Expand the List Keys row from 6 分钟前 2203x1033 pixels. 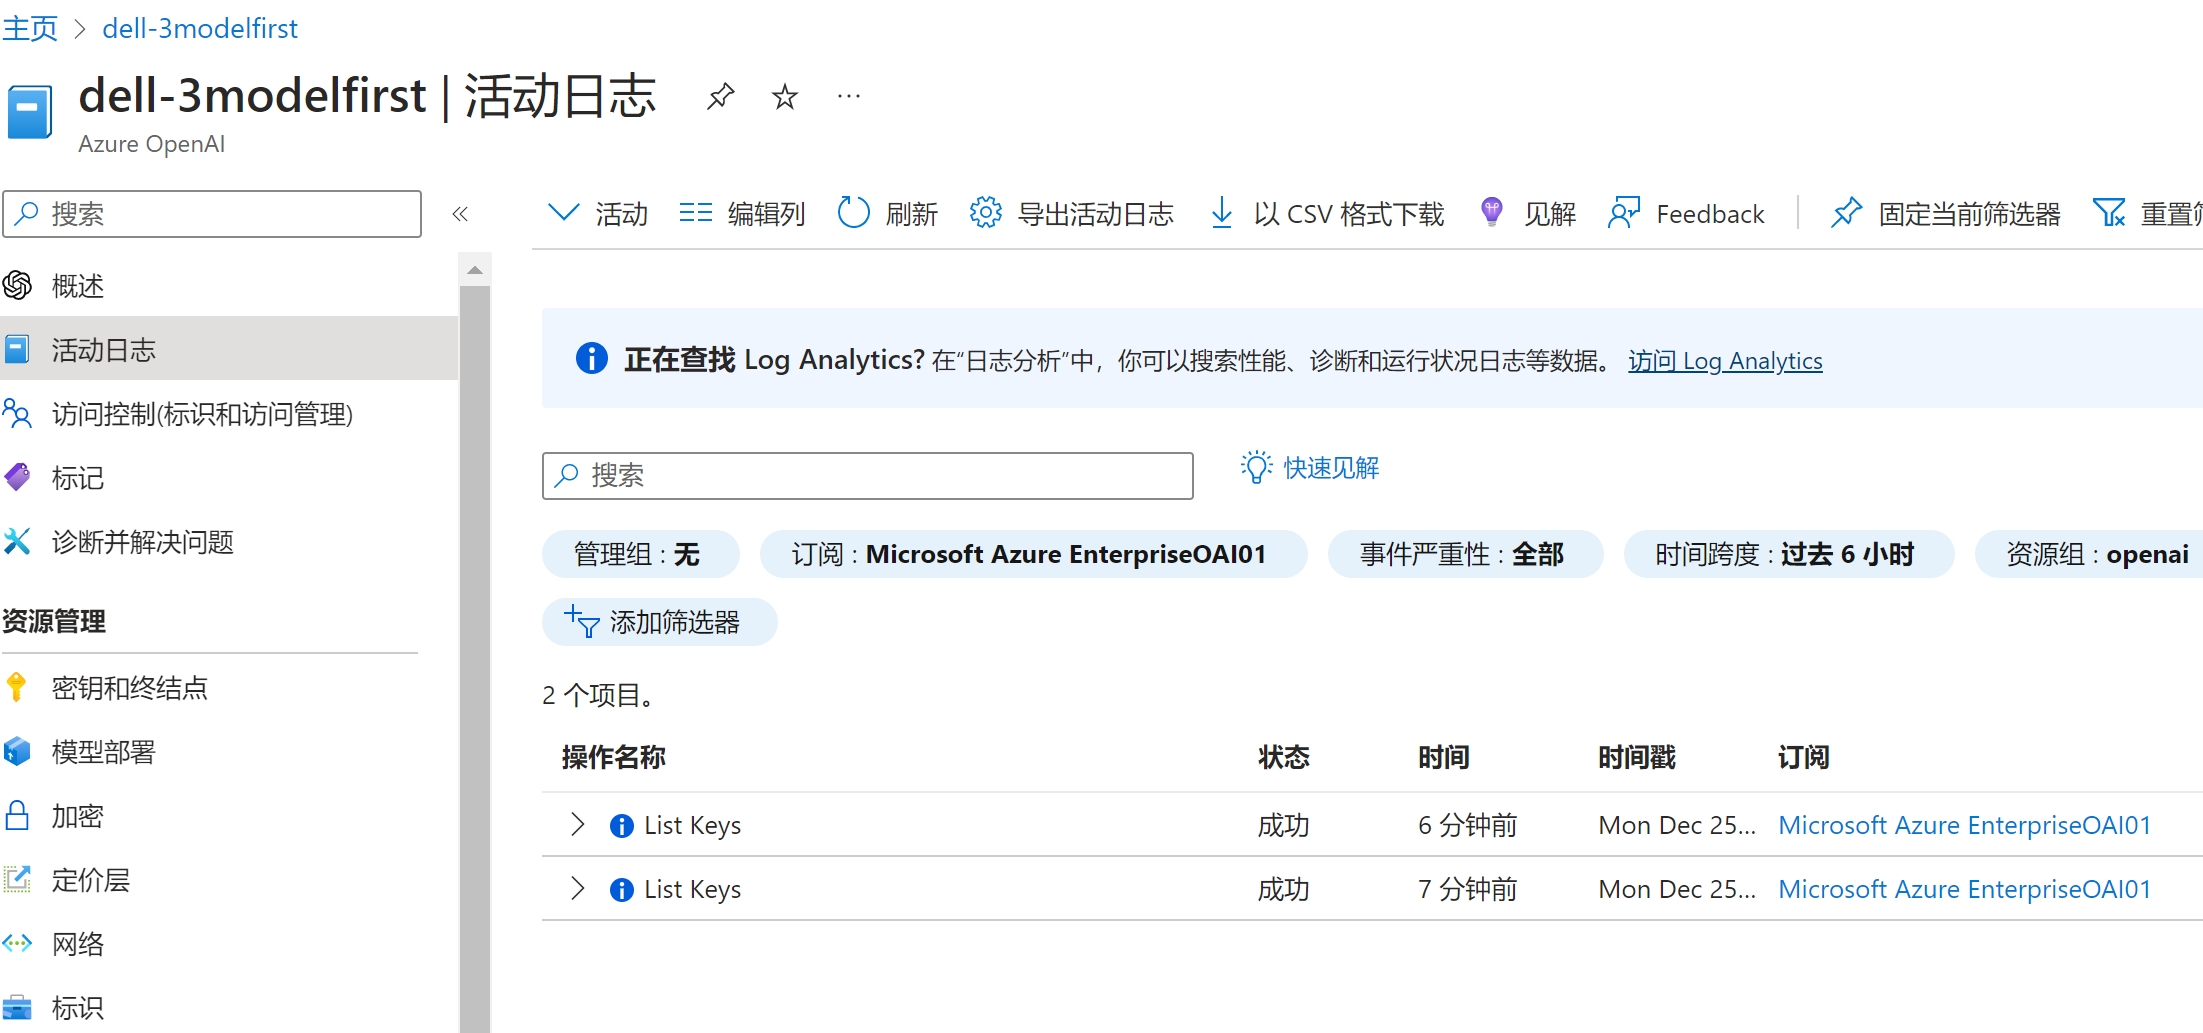tap(577, 824)
